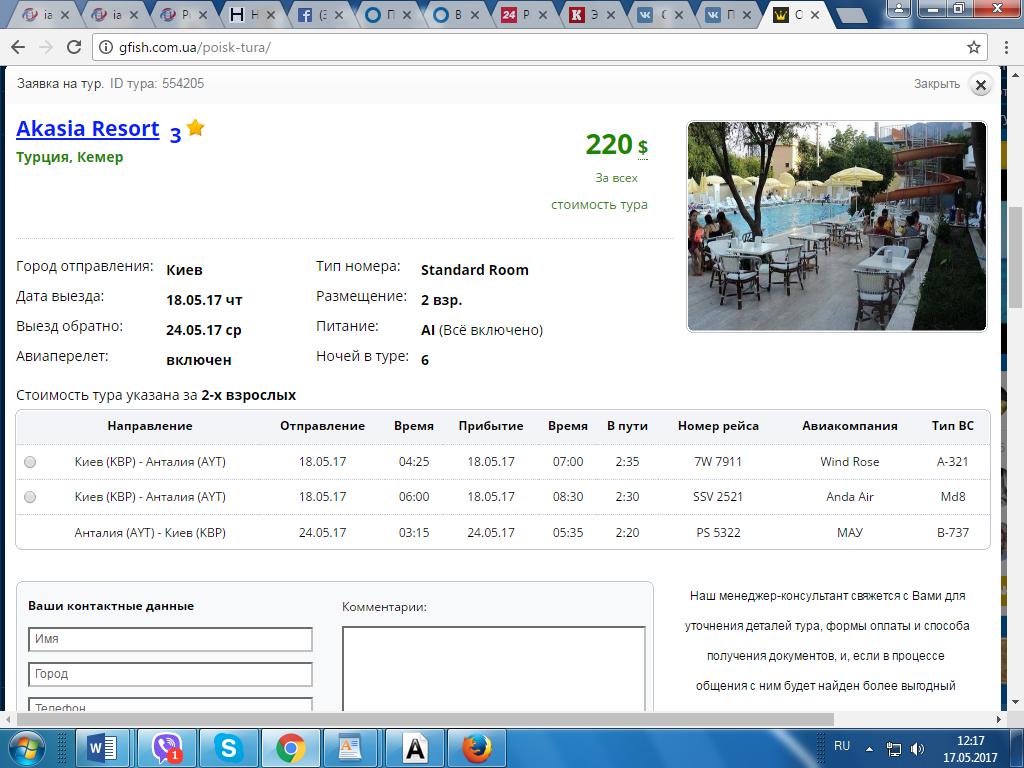Open the Akasia Resort hotel link

pos(88,129)
